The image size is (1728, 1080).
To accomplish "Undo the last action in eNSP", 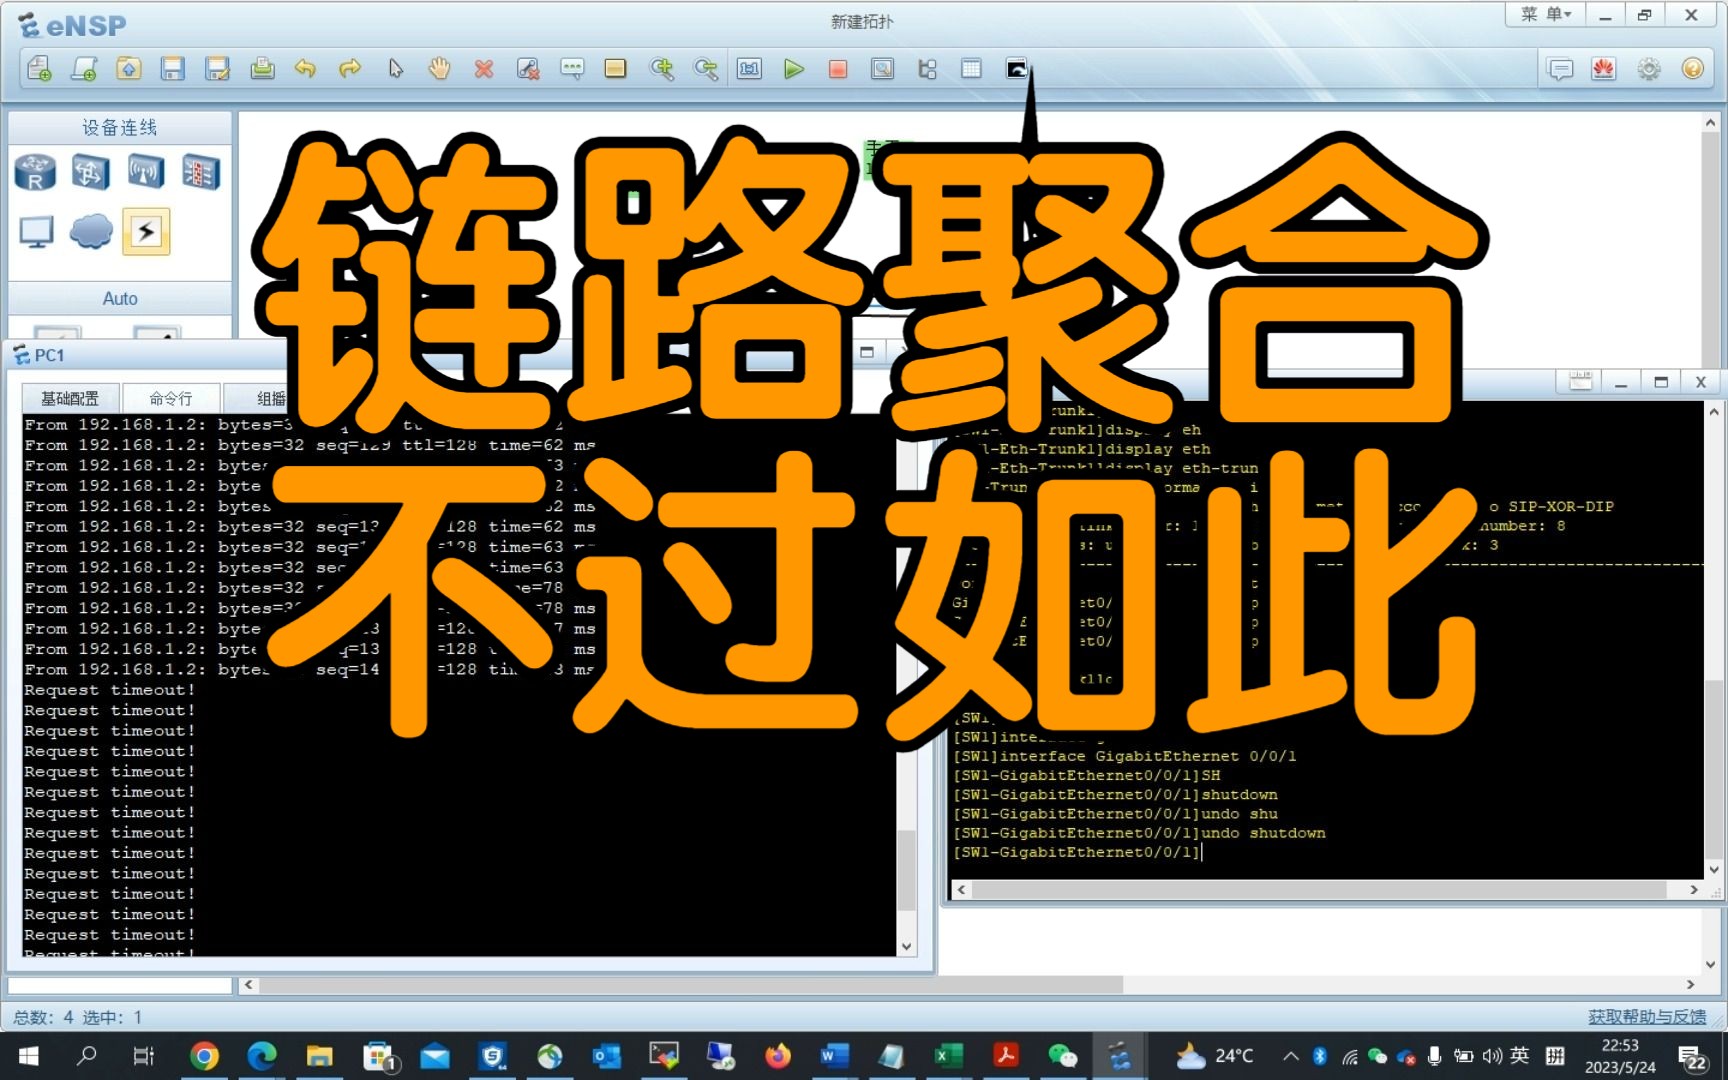I will coord(305,69).
